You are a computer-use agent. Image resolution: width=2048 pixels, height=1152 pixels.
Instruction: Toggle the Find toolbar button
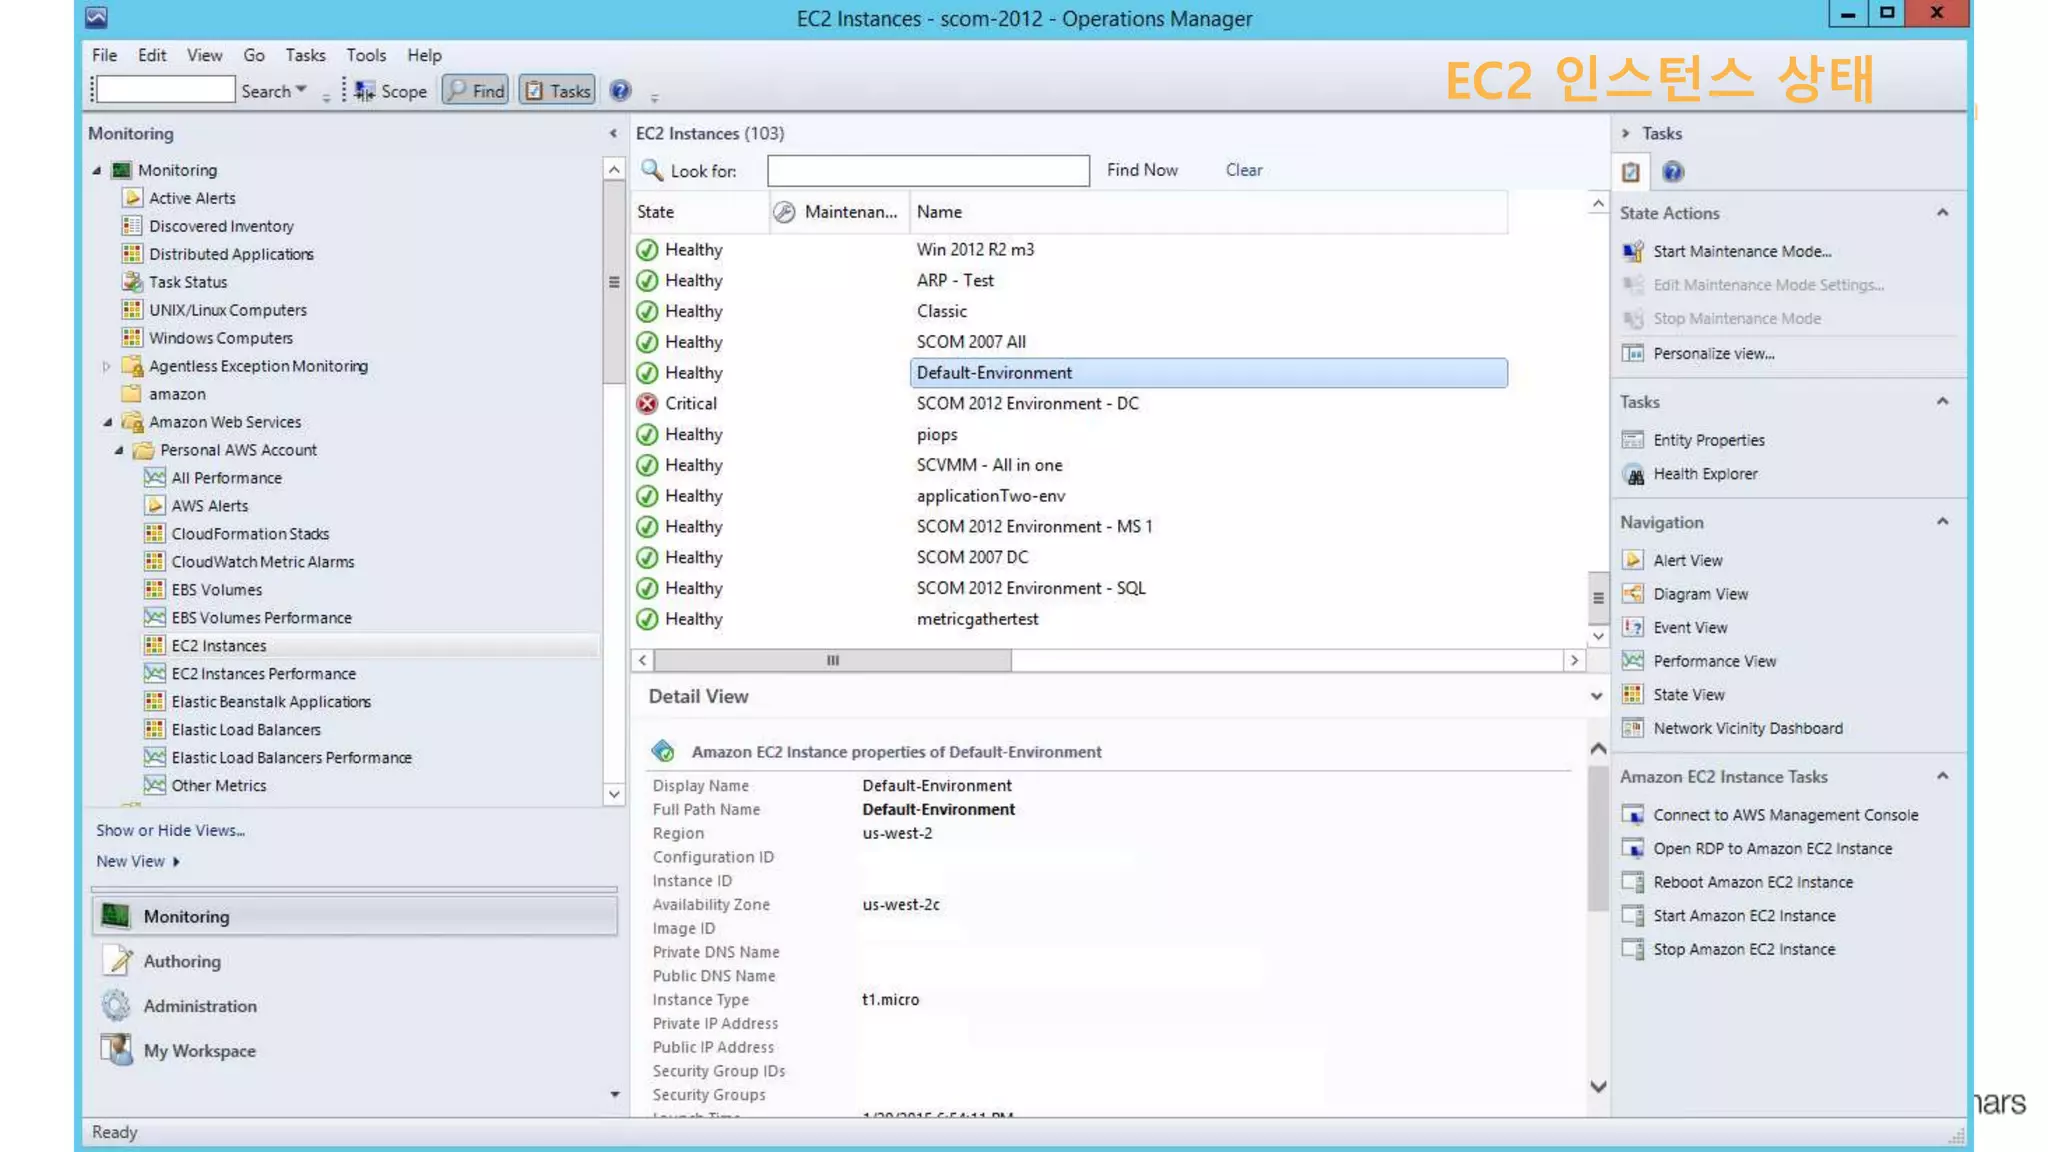pos(476,91)
